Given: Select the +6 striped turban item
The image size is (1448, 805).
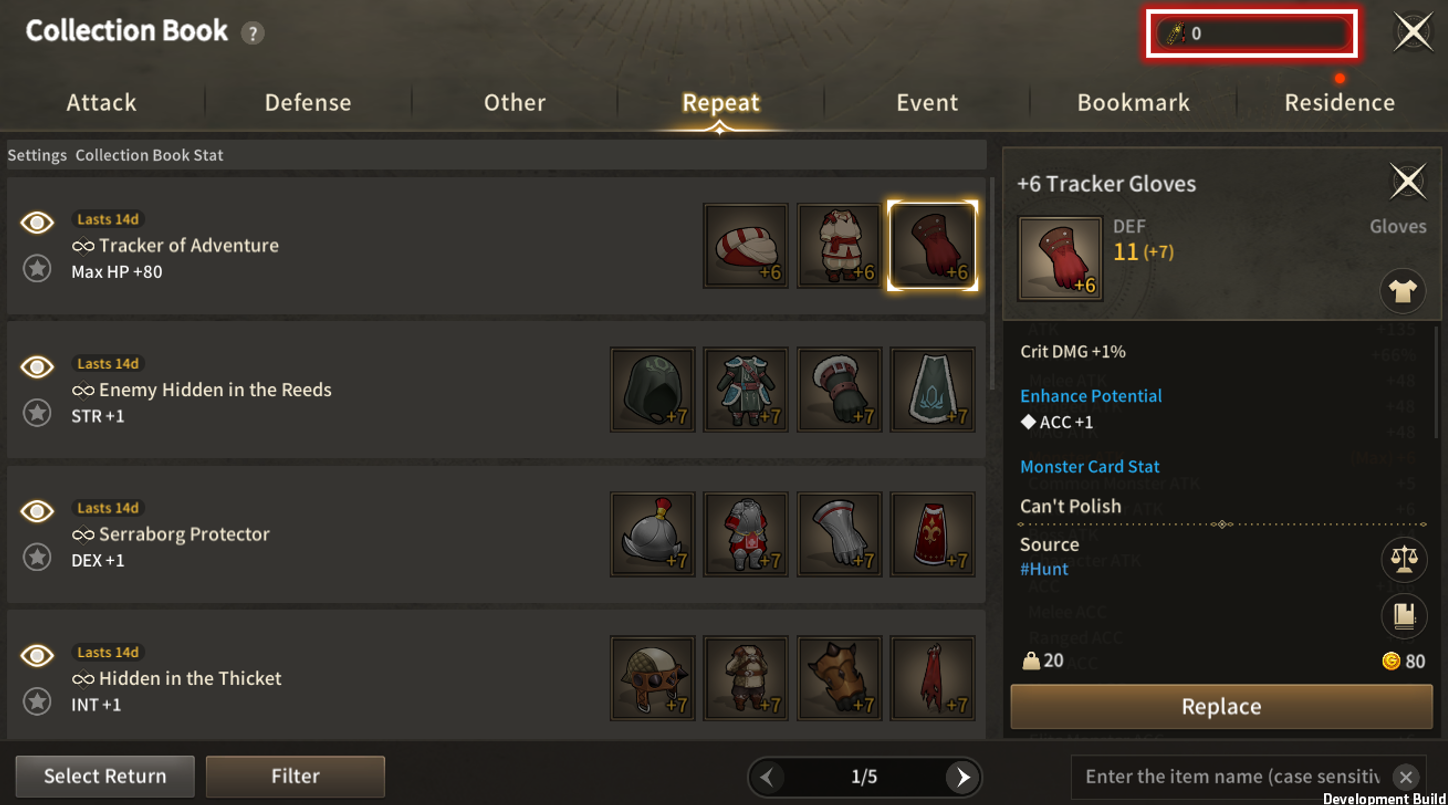Looking at the screenshot, I should pyautogui.click(x=746, y=246).
